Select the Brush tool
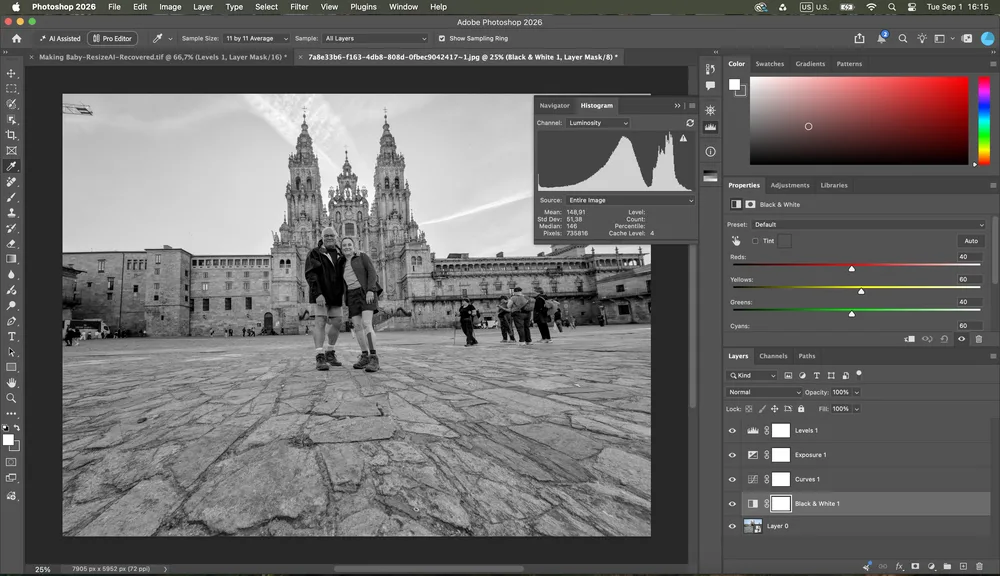 [11, 197]
